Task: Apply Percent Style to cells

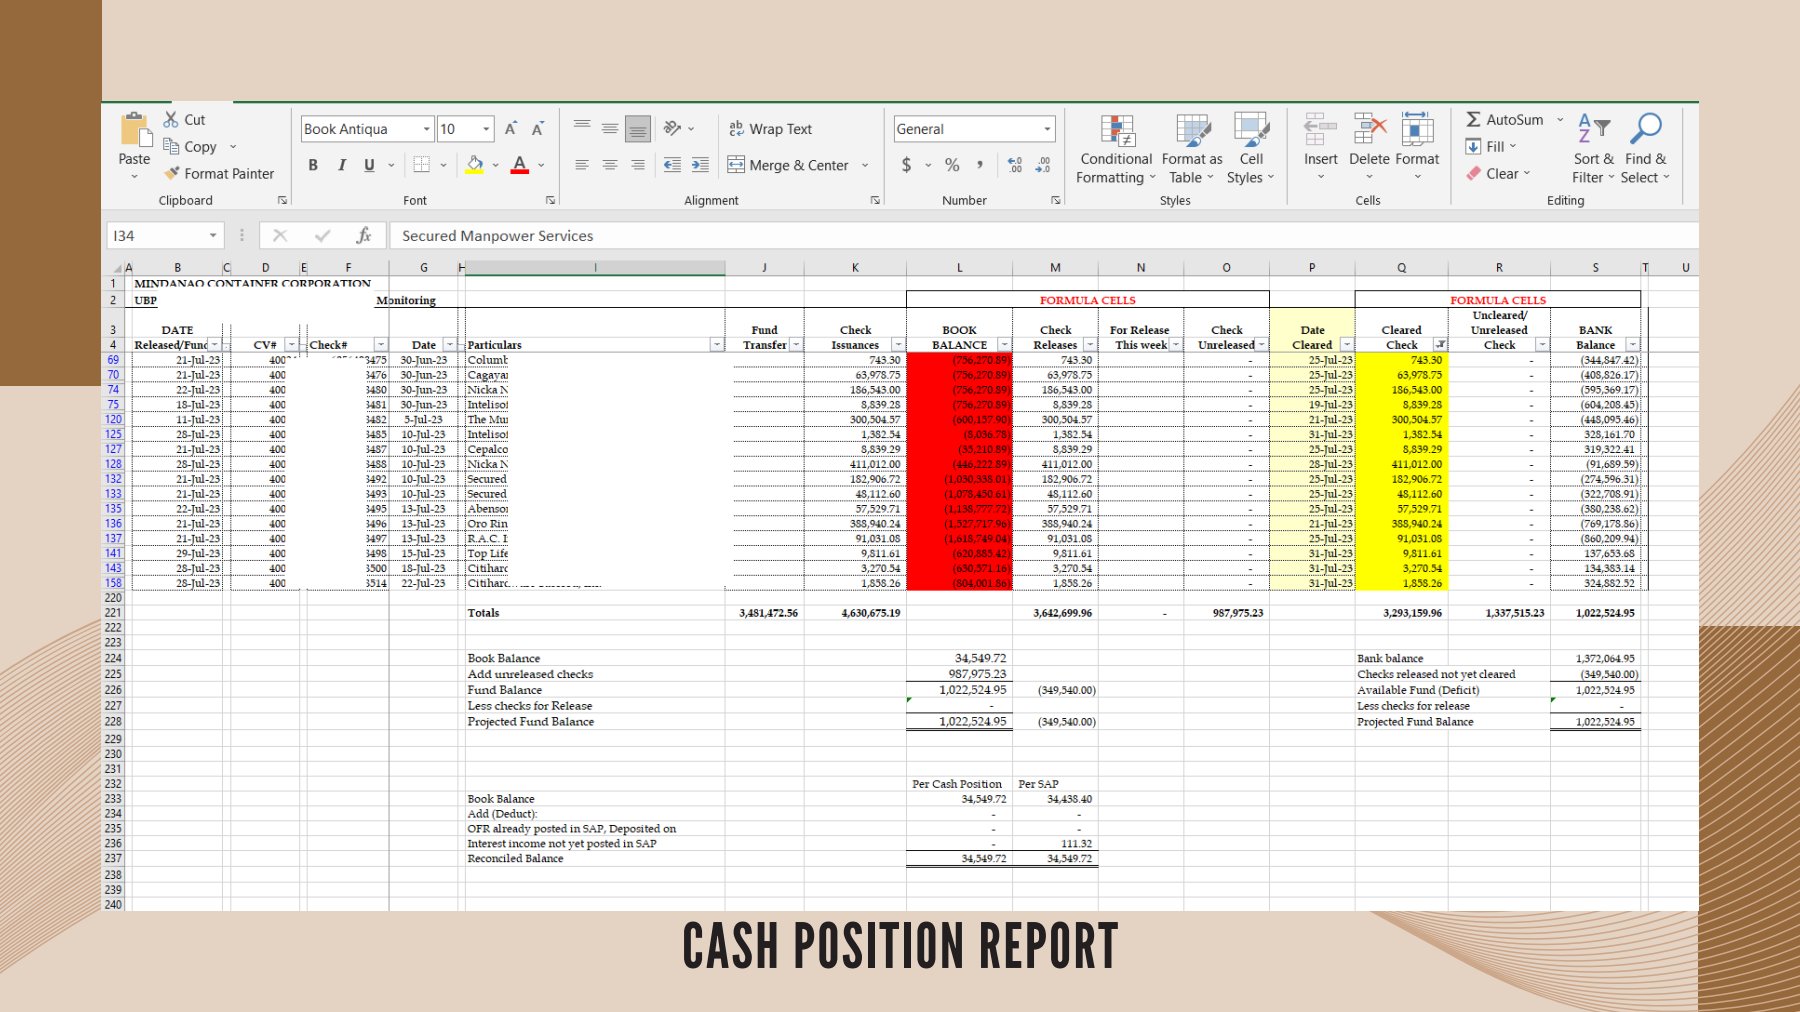Action: tap(952, 165)
